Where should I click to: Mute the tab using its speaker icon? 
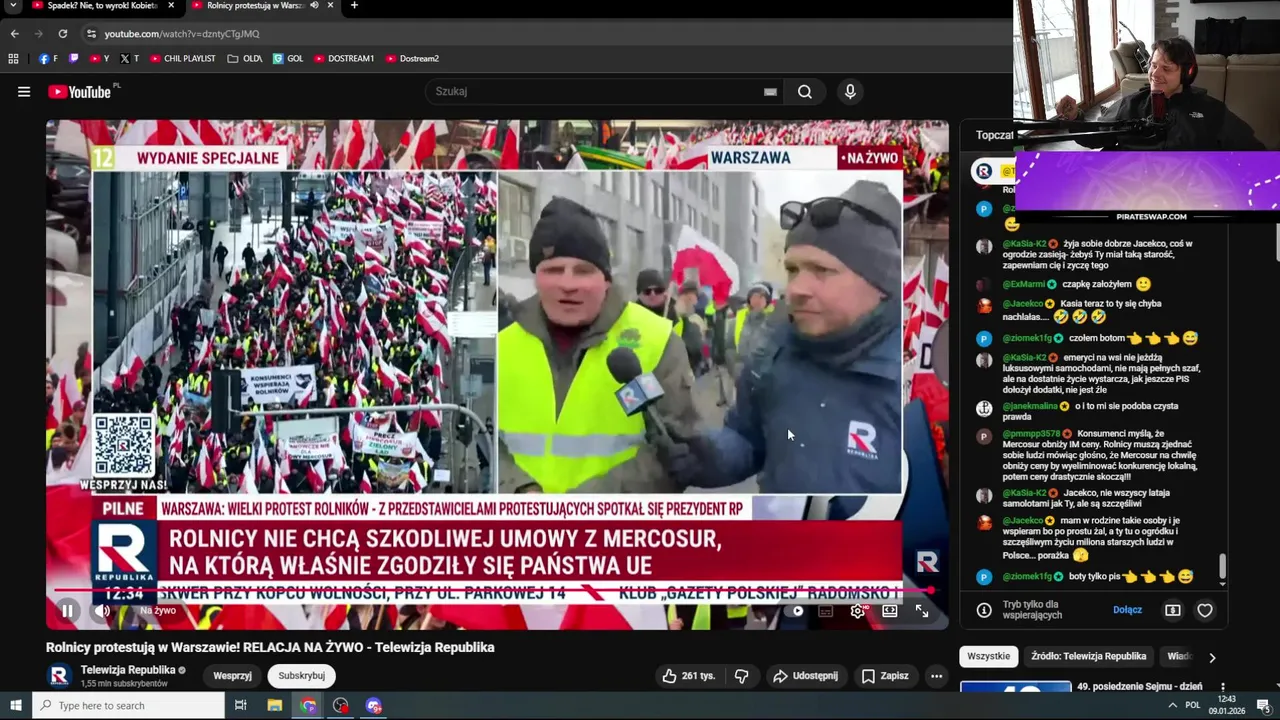pos(315,6)
